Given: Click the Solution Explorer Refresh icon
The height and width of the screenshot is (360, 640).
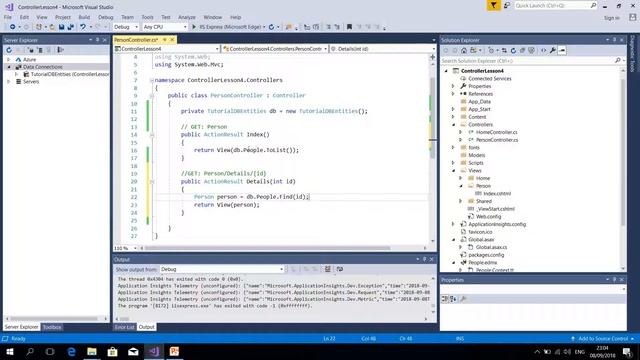Looking at the screenshot, I should [x=513, y=51].
